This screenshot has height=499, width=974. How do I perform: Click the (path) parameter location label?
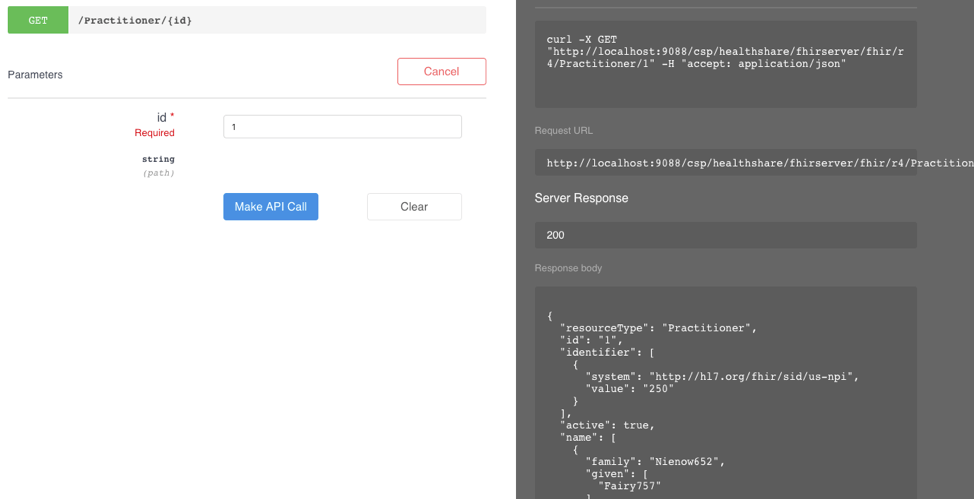158,173
